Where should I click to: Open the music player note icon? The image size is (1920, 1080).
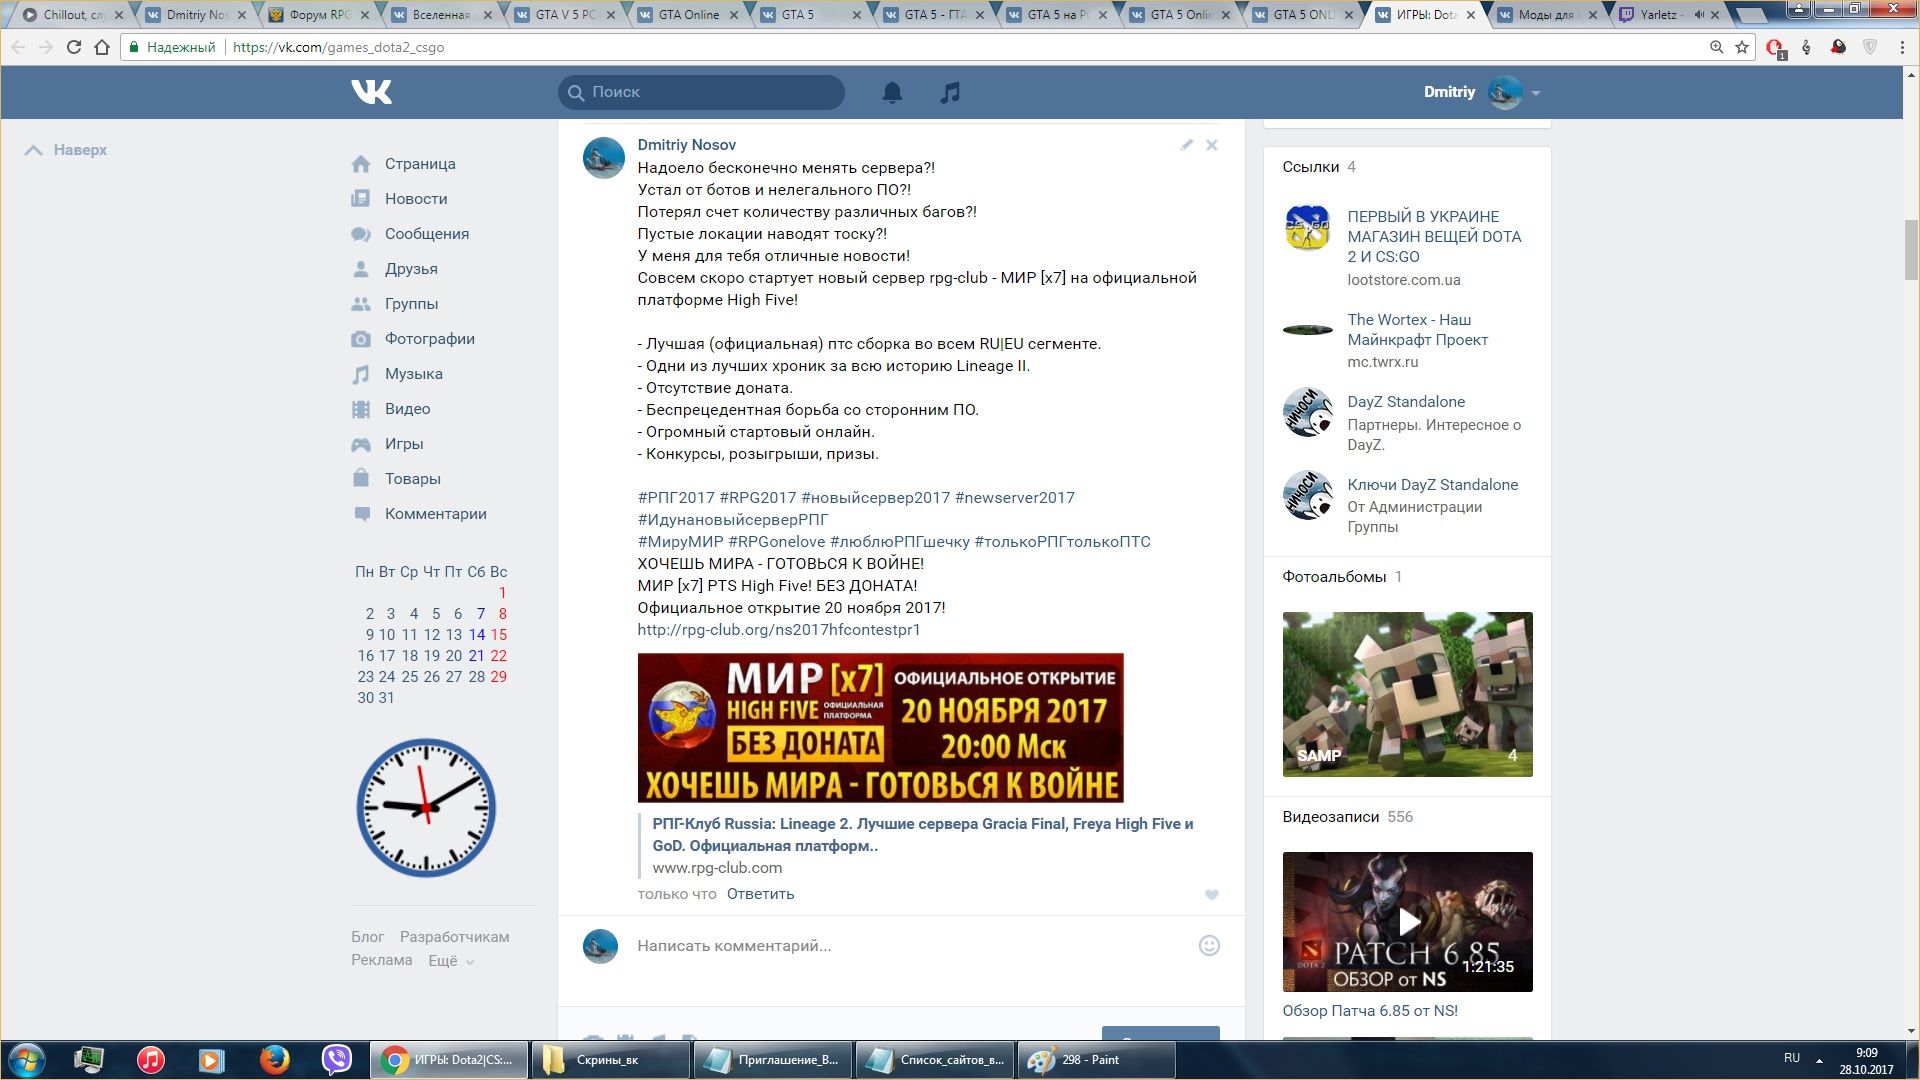coord(950,92)
